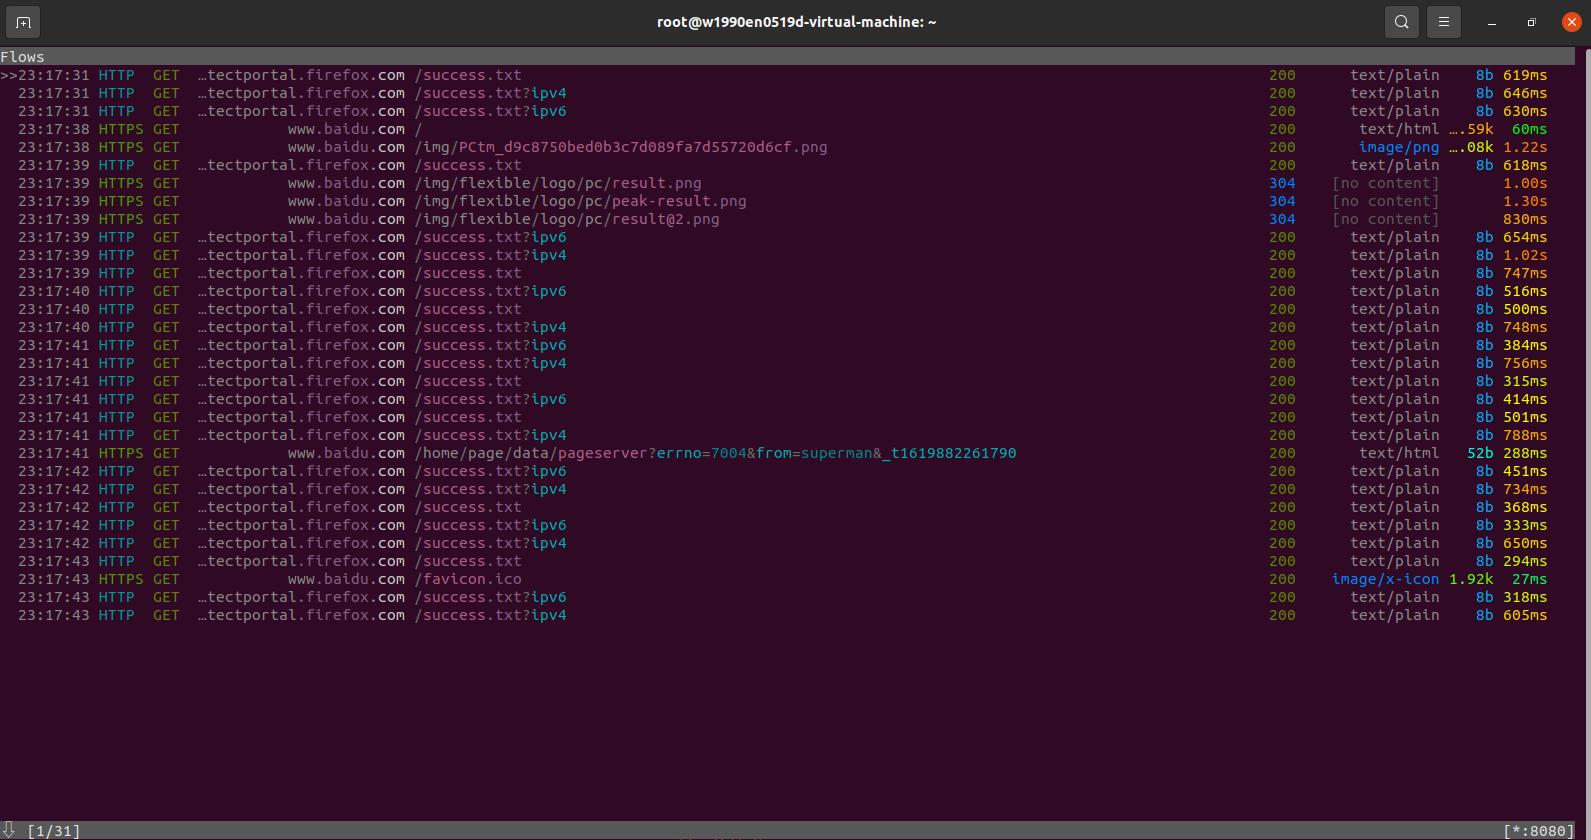1591x840 pixels.
Task: Click the 52b response size
Action: coord(1480,453)
